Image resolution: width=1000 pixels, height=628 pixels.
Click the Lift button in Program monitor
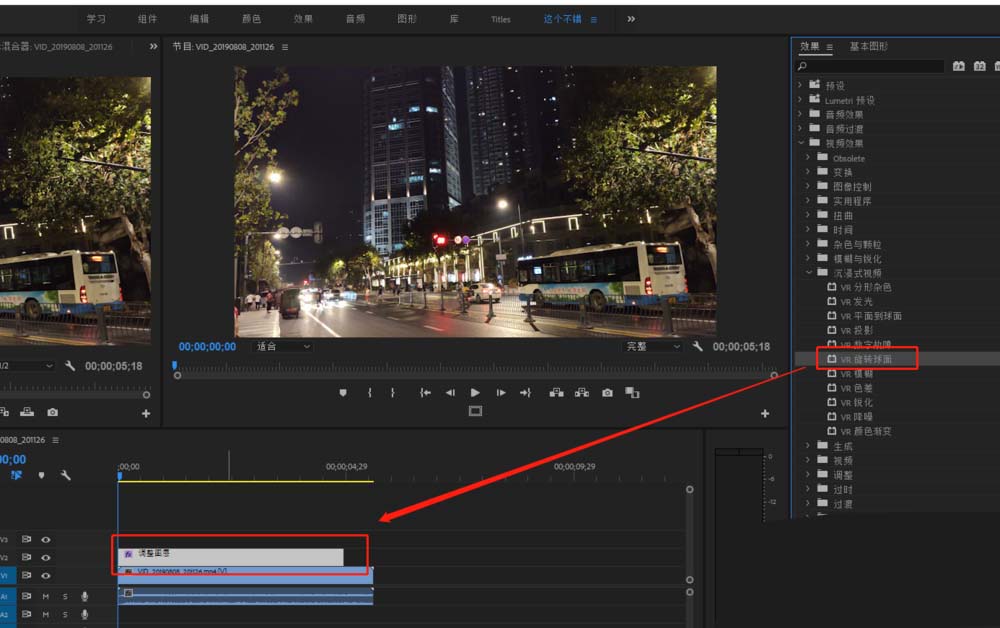pos(556,393)
